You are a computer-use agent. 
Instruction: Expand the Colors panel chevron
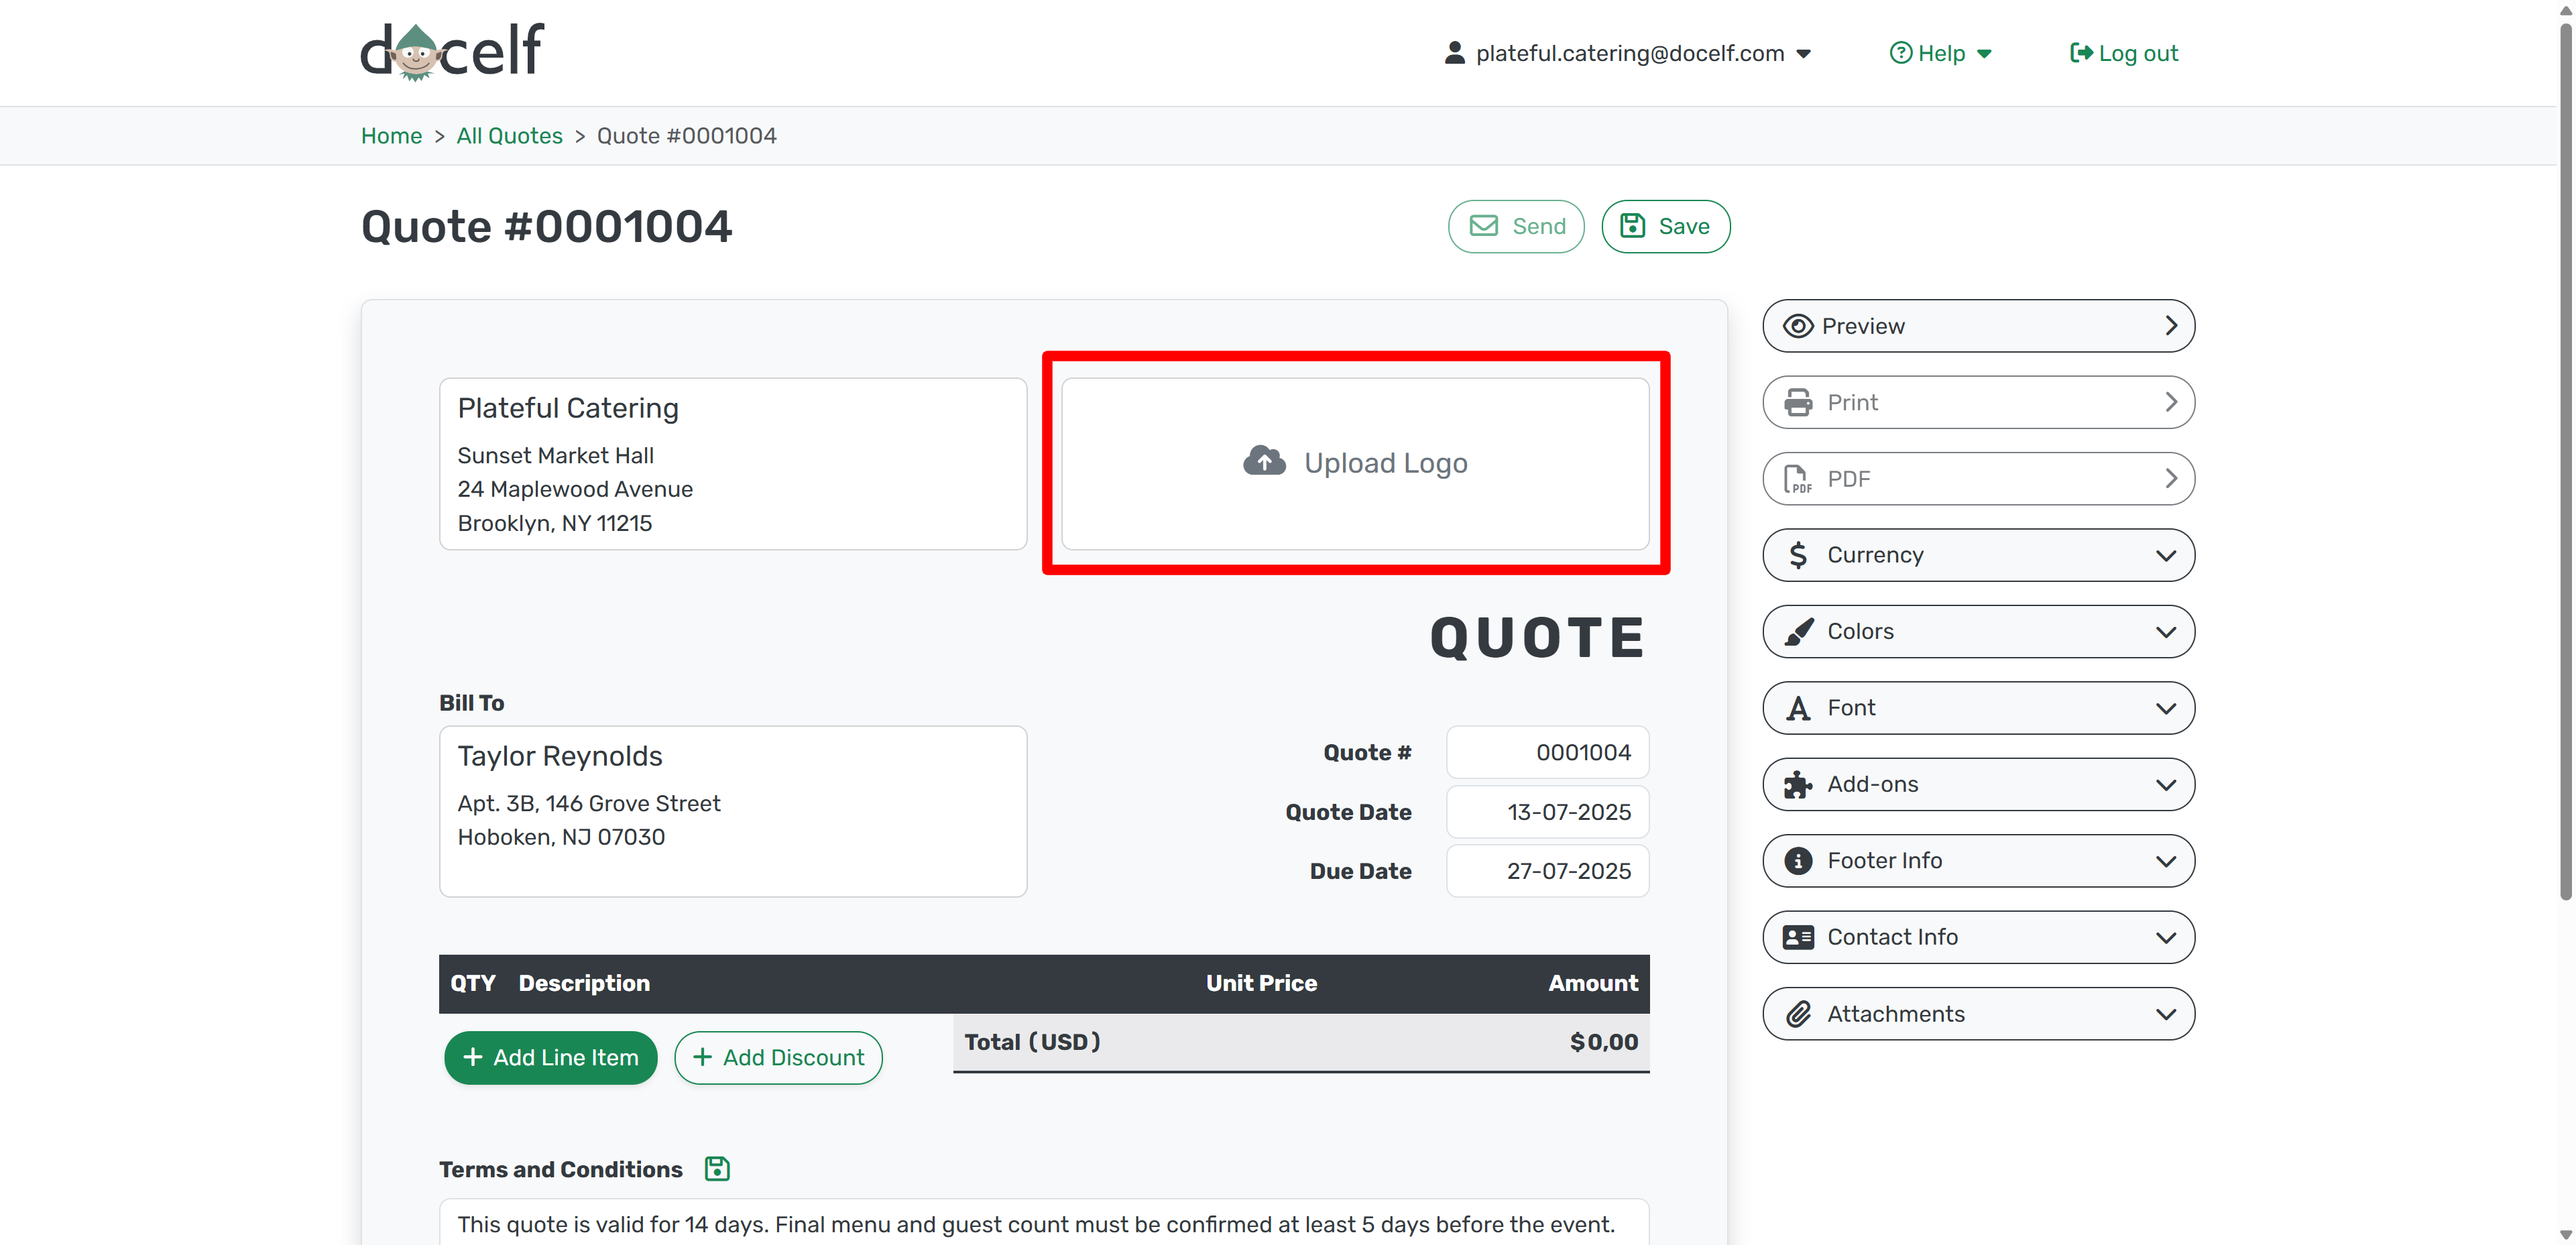[2165, 632]
